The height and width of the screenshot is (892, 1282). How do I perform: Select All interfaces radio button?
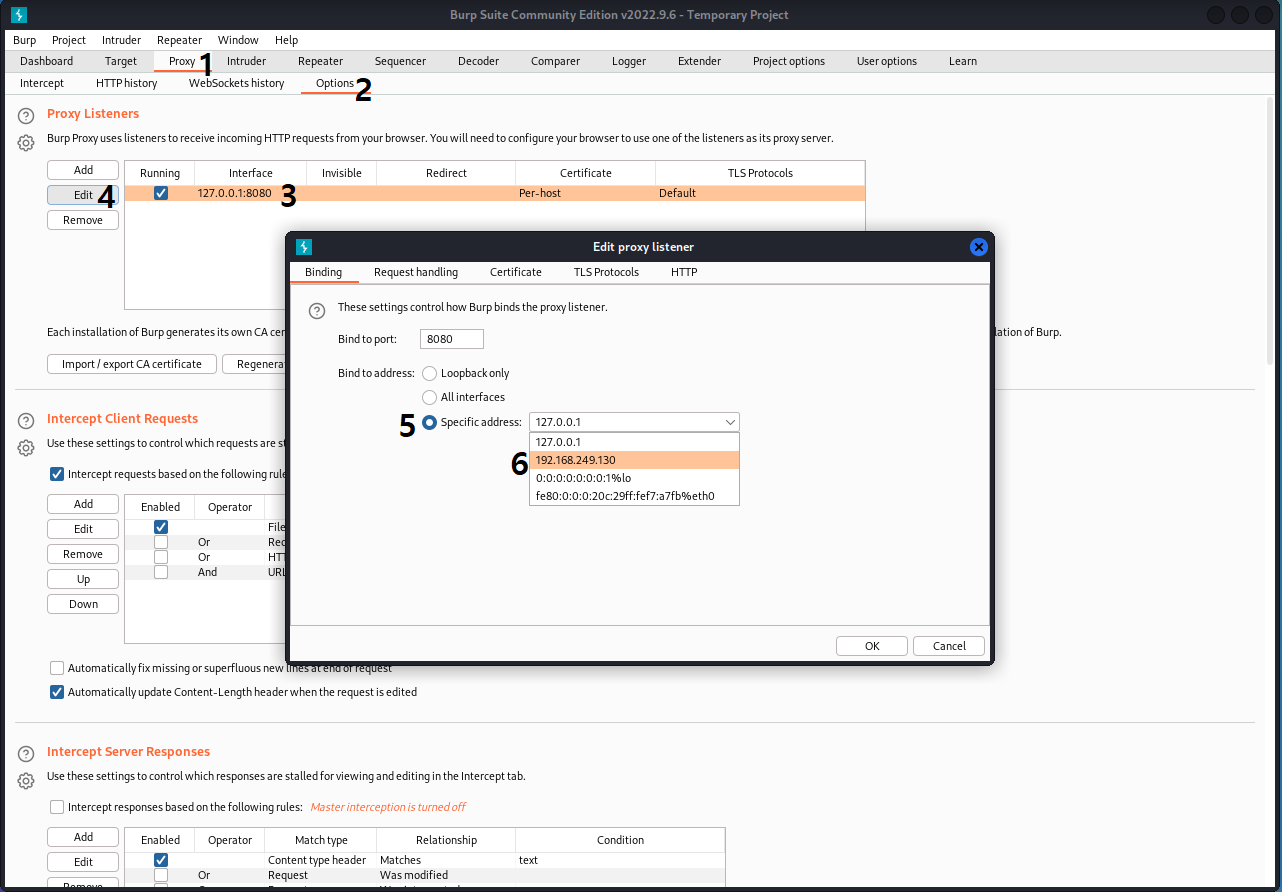click(x=430, y=397)
